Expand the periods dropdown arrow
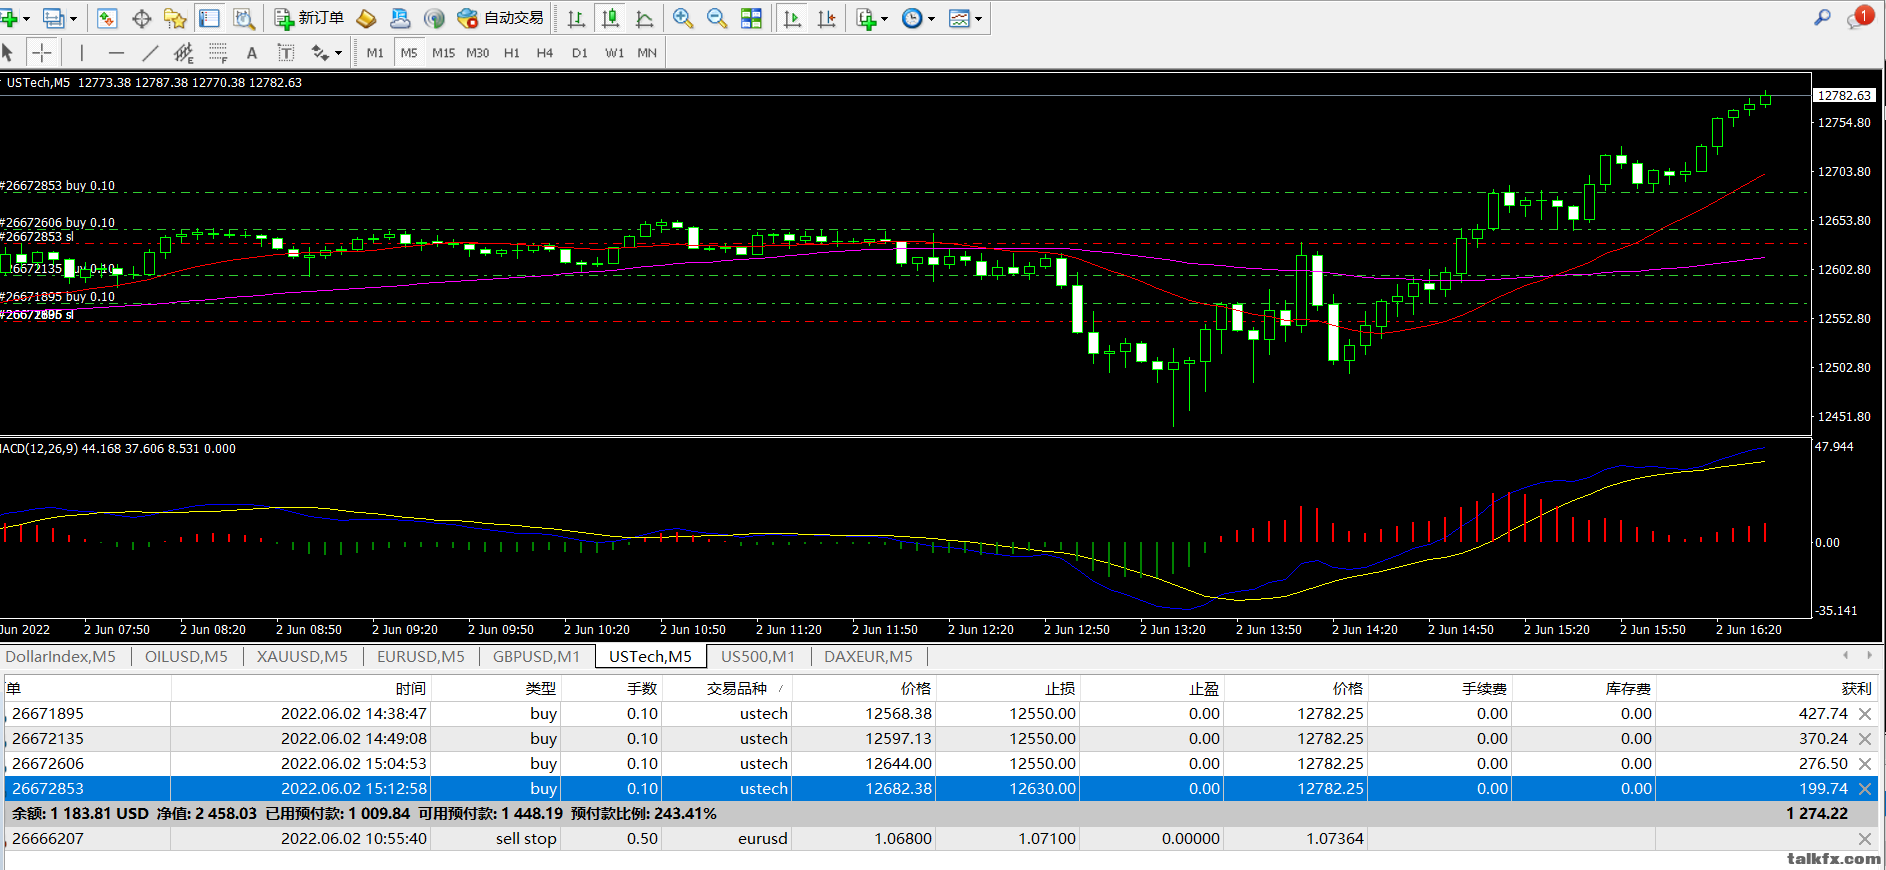Screen dimensions: 1886x870 point(931,18)
